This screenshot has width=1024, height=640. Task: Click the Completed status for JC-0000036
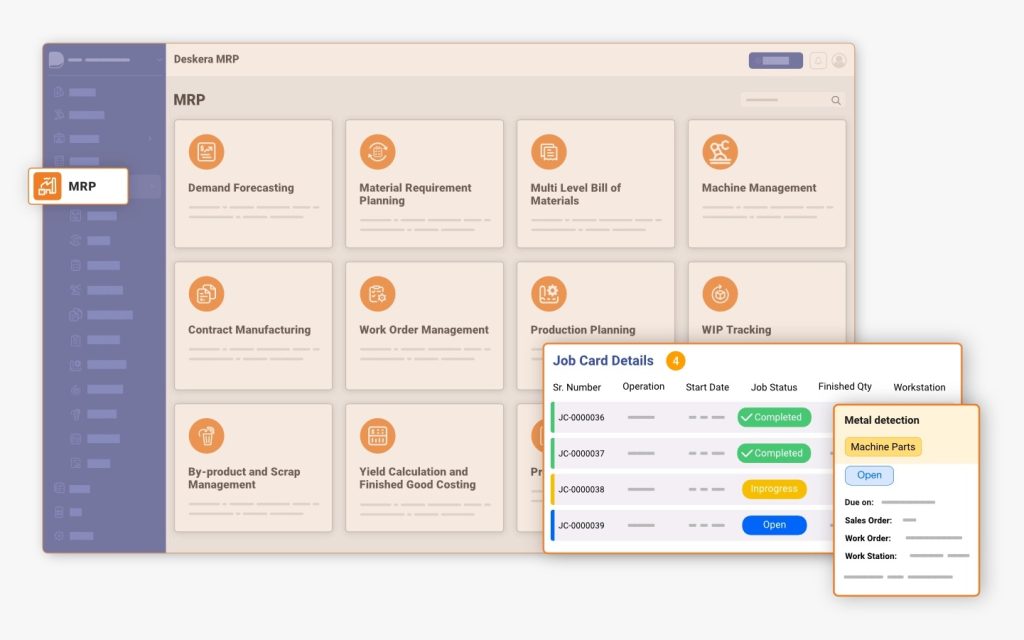(774, 417)
